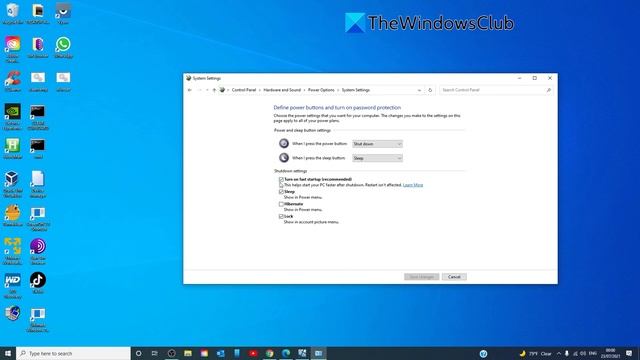Toggle Turn on fast startup checkbox
Screen dimensions: 640x360
click(281, 179)
